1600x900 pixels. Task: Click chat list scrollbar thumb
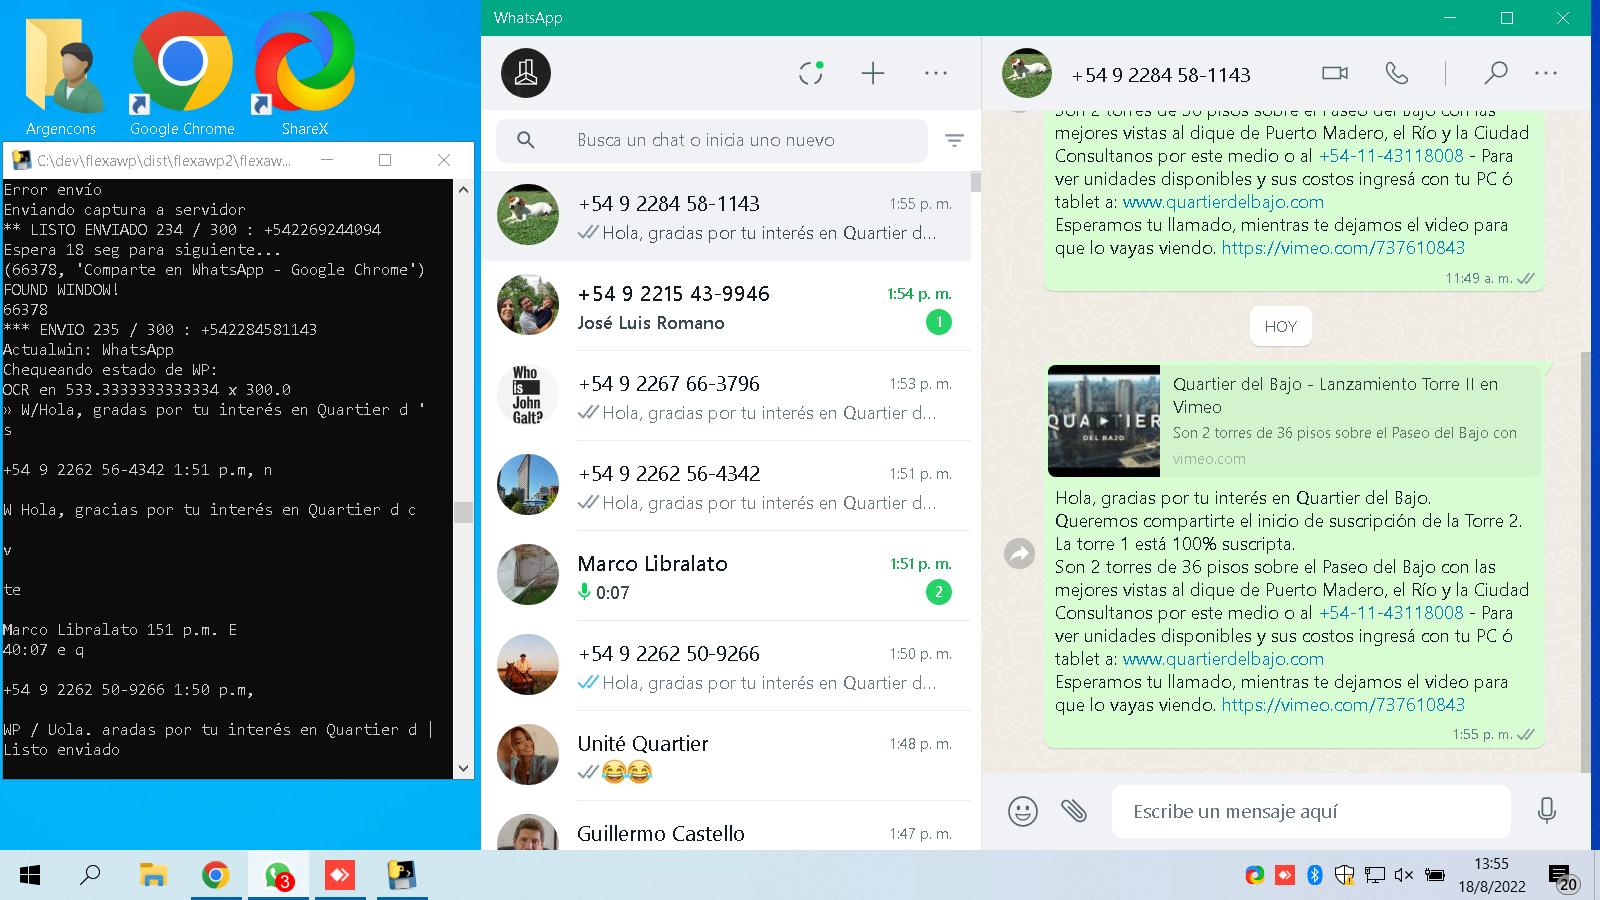[x=975, y=182]
